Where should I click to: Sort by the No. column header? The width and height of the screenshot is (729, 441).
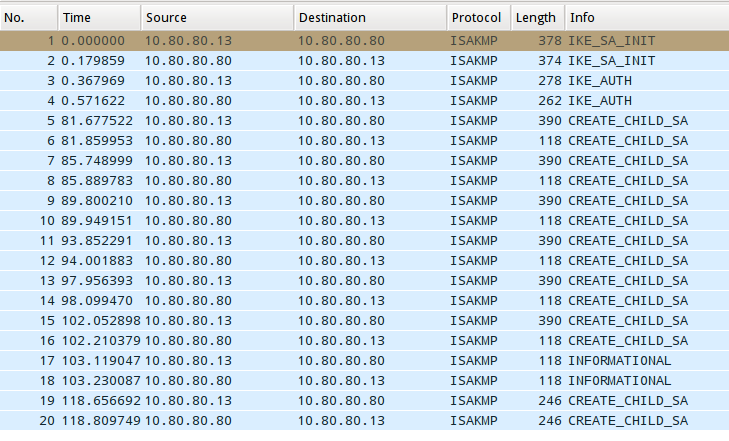[29, 18]
